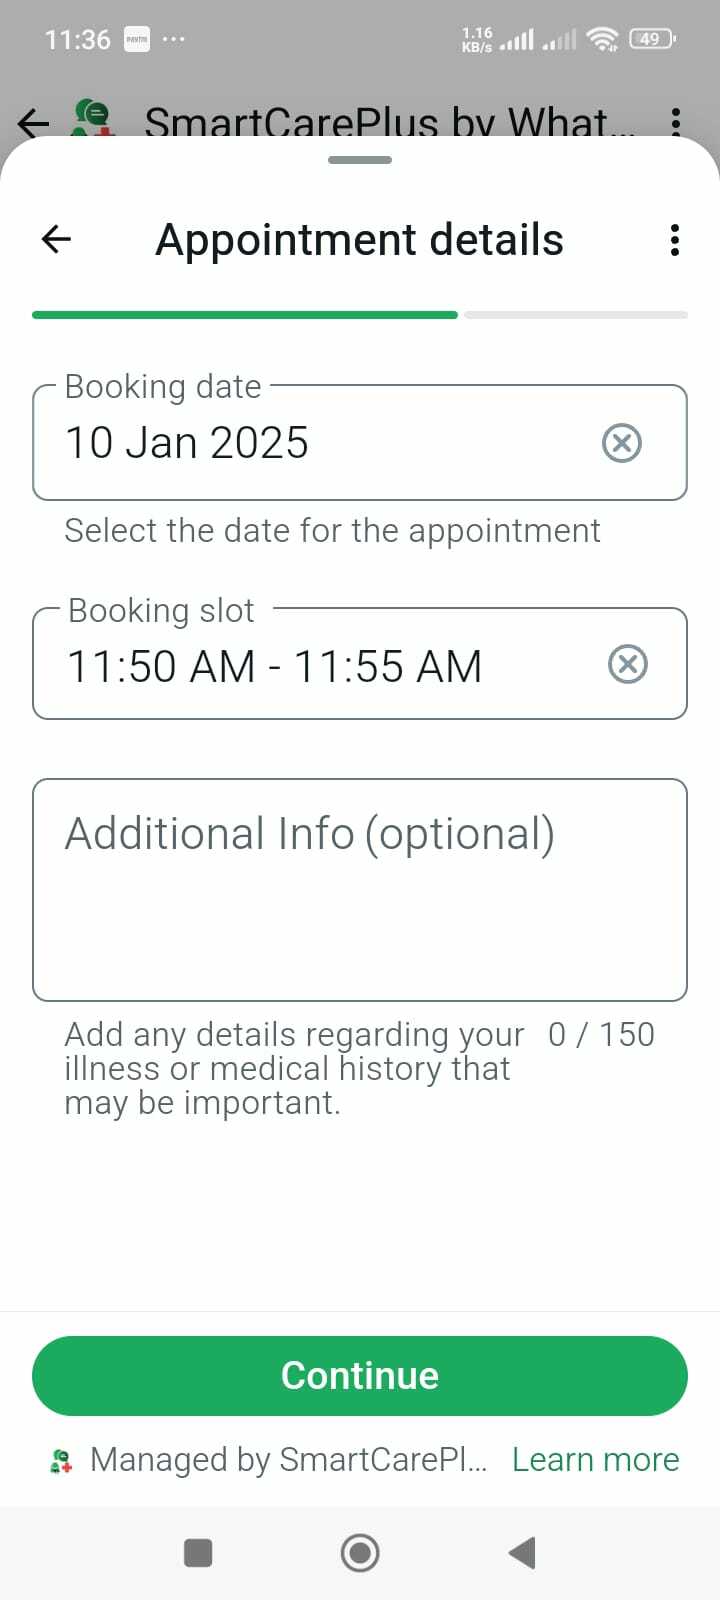Tap the SmartCarePlus profile avatar
The width and height of the screenshot is (720, 1600).
coord(94,119)
